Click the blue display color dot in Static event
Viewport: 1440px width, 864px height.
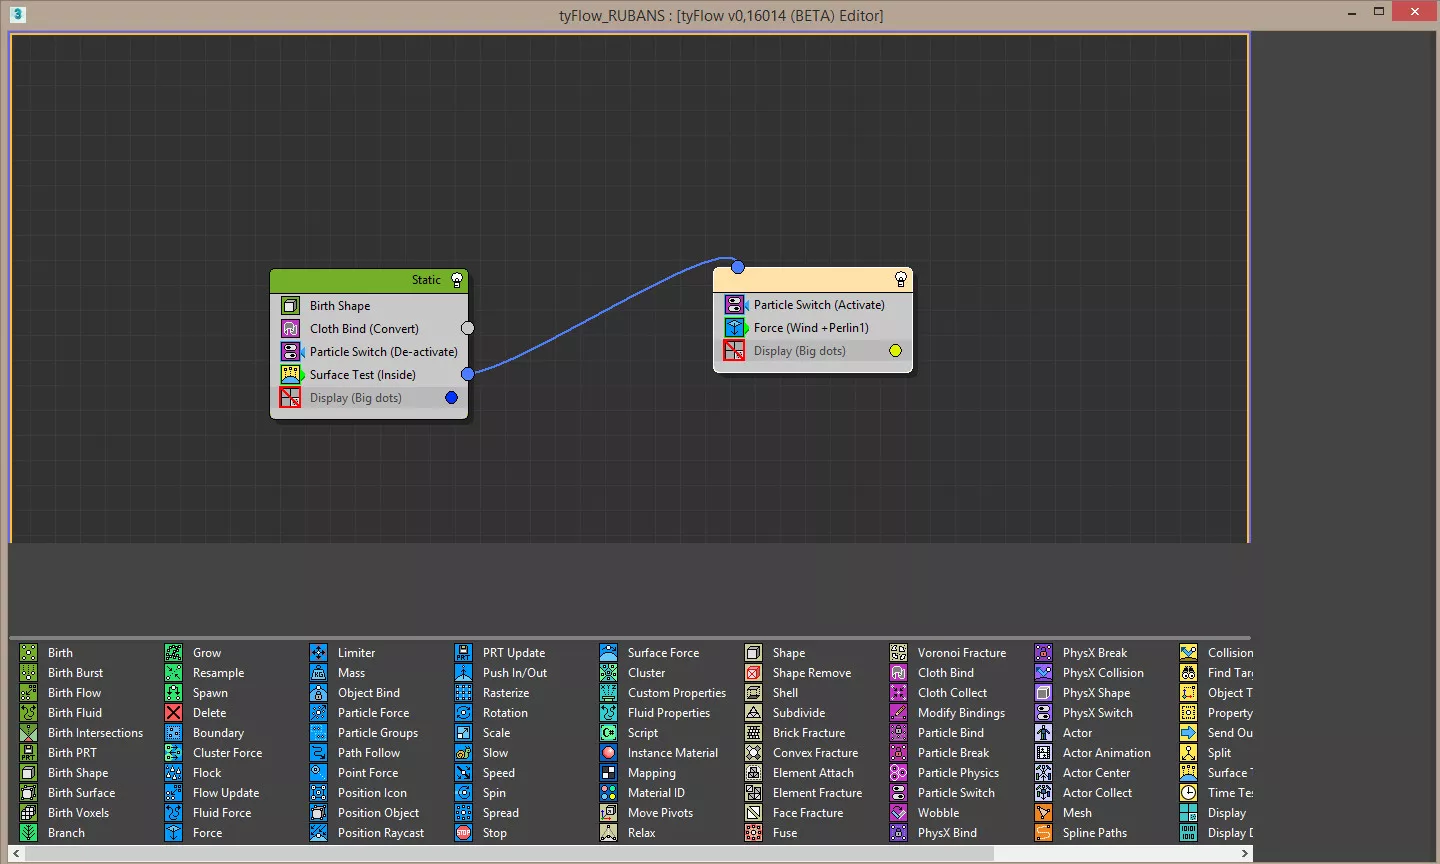(x=451, y=398)
